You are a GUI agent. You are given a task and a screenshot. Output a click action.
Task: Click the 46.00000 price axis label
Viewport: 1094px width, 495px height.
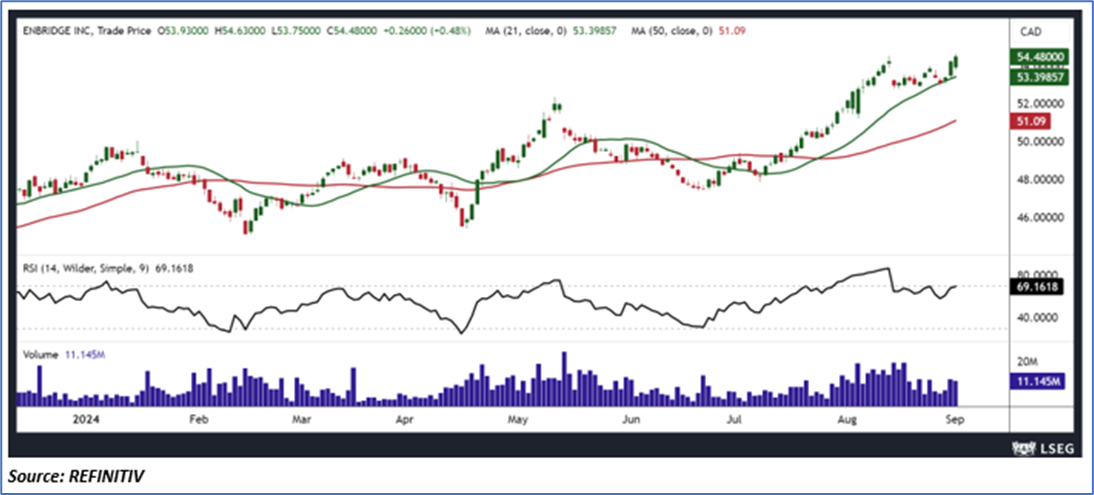click(1040, 218)
